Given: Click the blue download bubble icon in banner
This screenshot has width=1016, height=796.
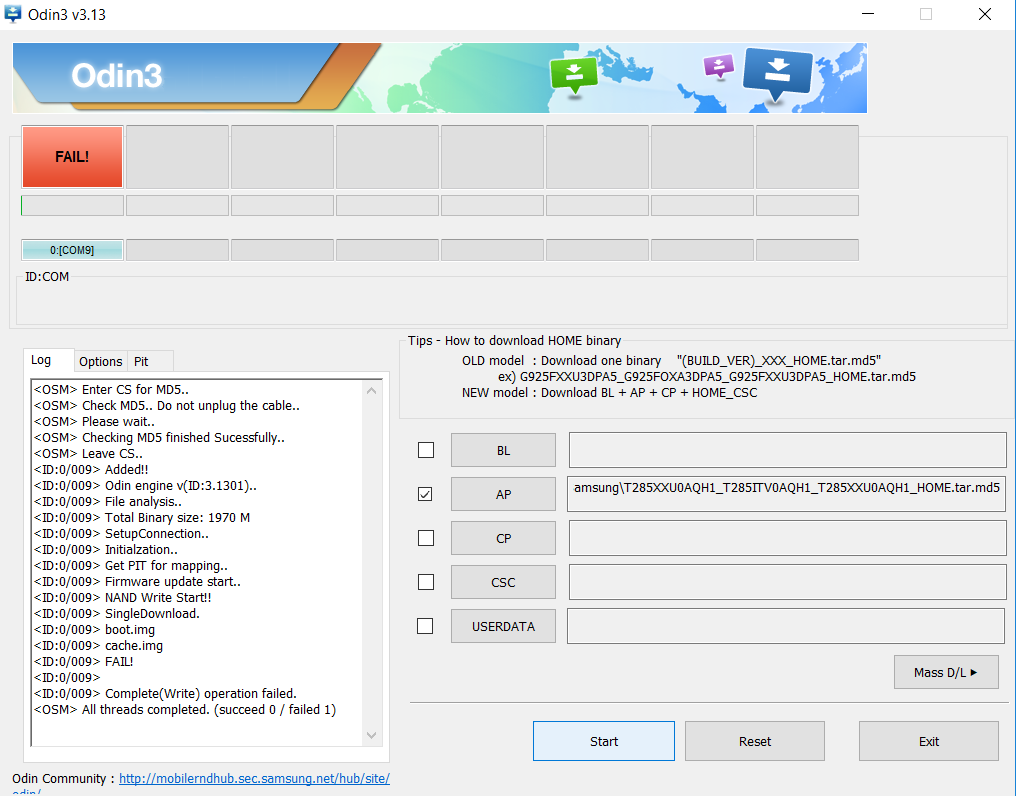Looking at the screenshot, I should click(778, 74).
